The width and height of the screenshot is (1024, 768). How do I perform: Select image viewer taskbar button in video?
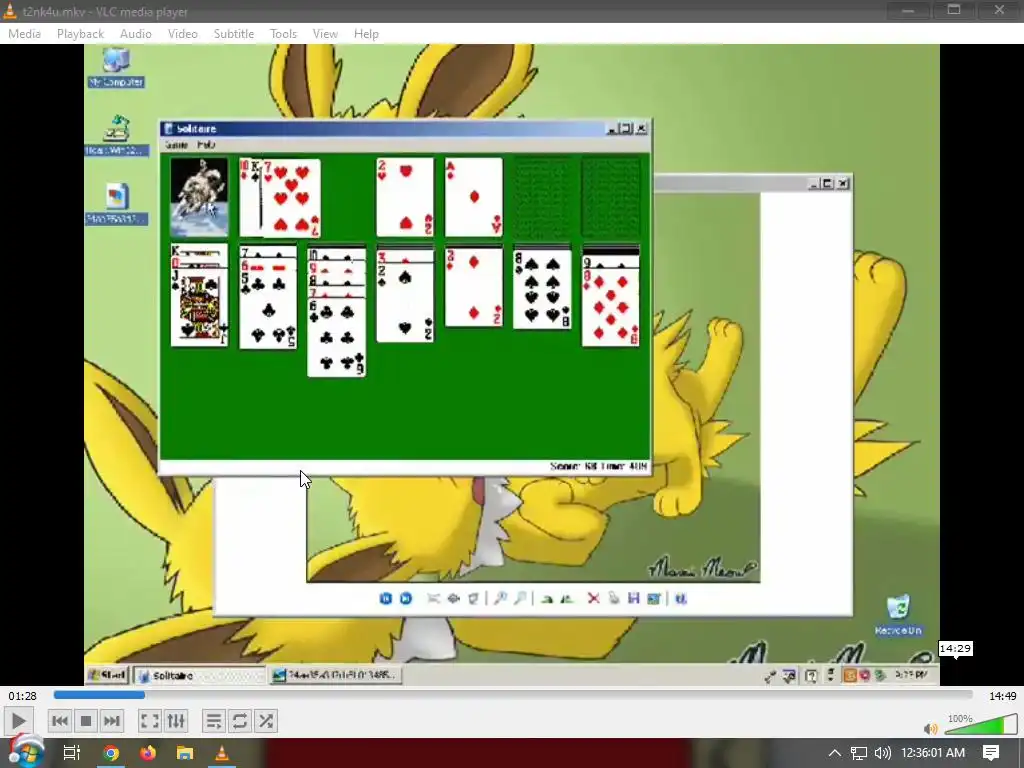336,675
